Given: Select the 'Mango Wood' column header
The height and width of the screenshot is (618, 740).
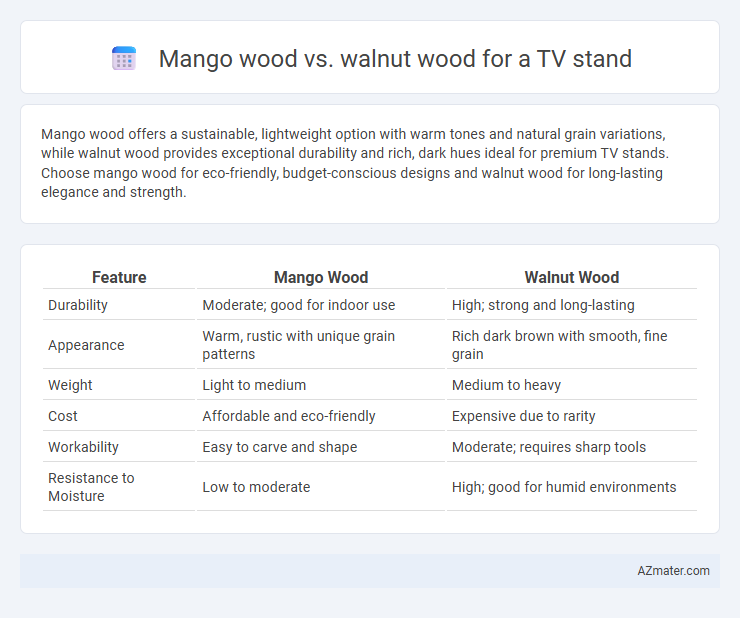Looking at the screenshot, I should tap(321, 277).
